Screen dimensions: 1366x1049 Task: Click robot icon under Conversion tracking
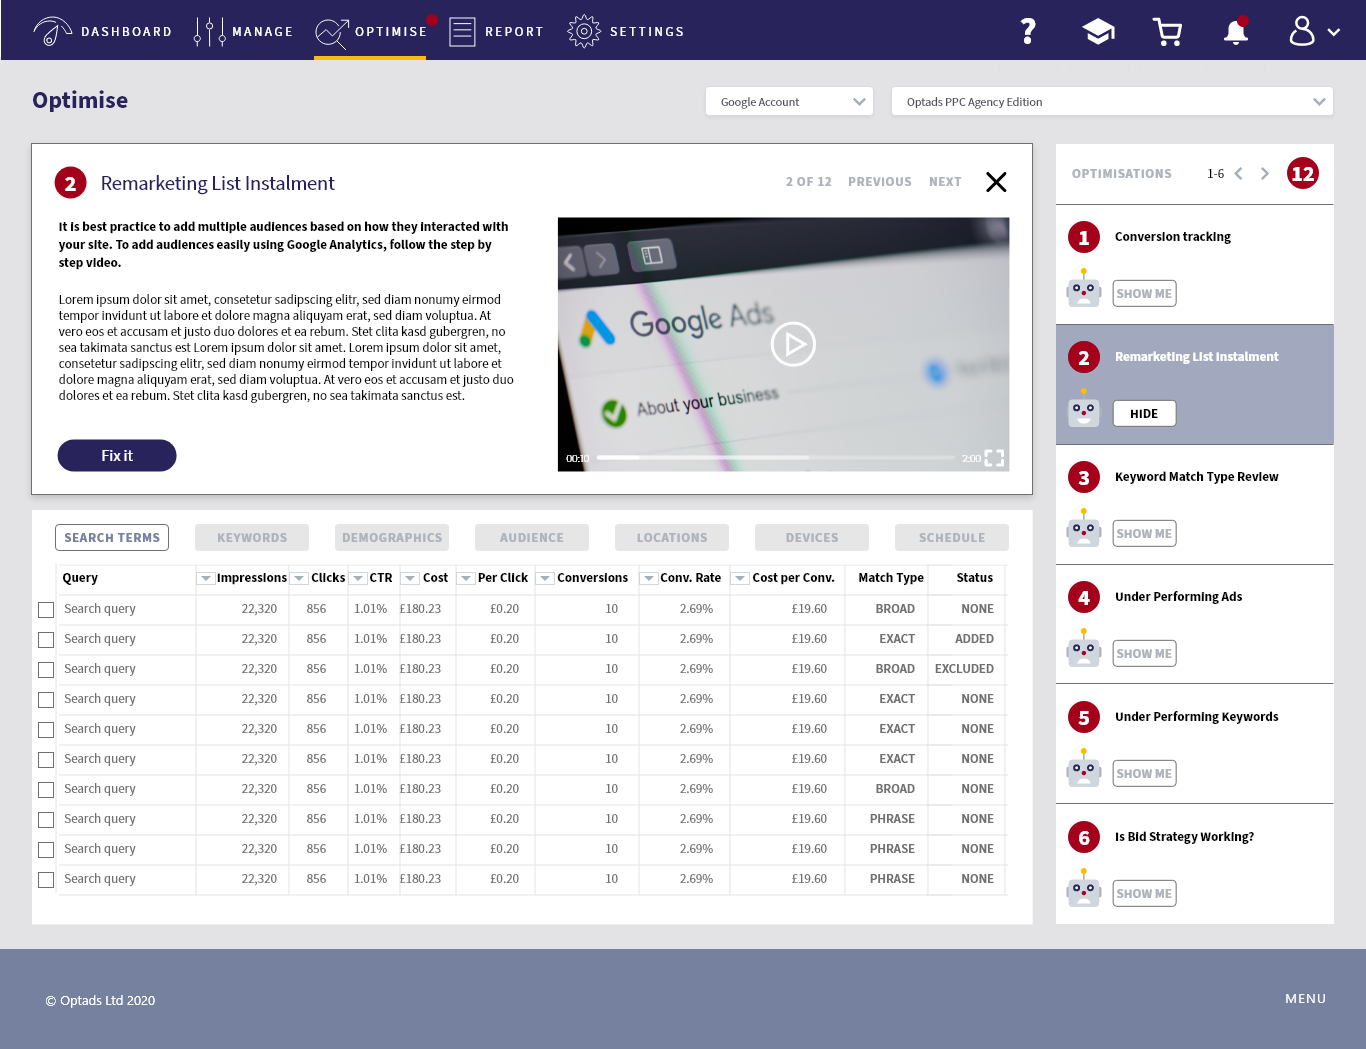click(x=1084, y=289)
